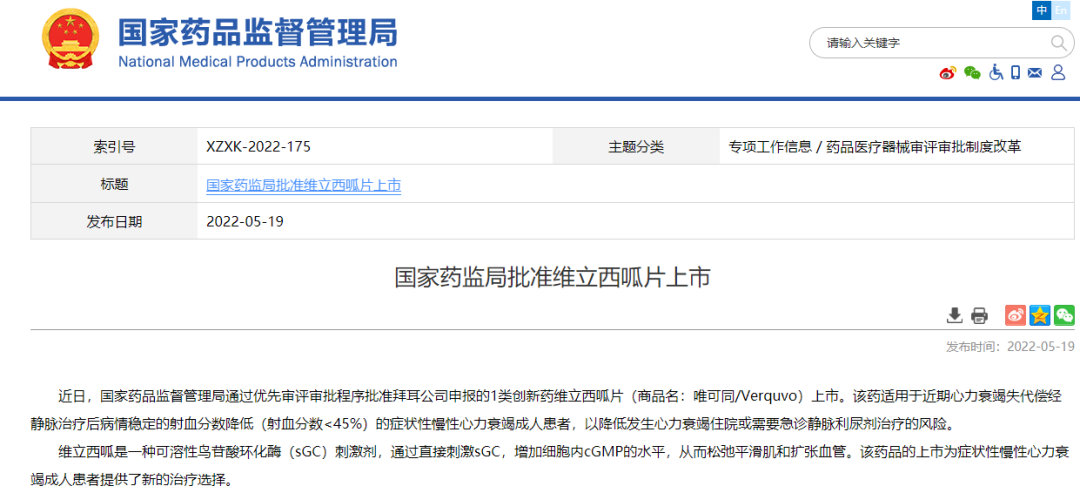Download the article via download icon
Screen dimensions: 1080x493
954,316
